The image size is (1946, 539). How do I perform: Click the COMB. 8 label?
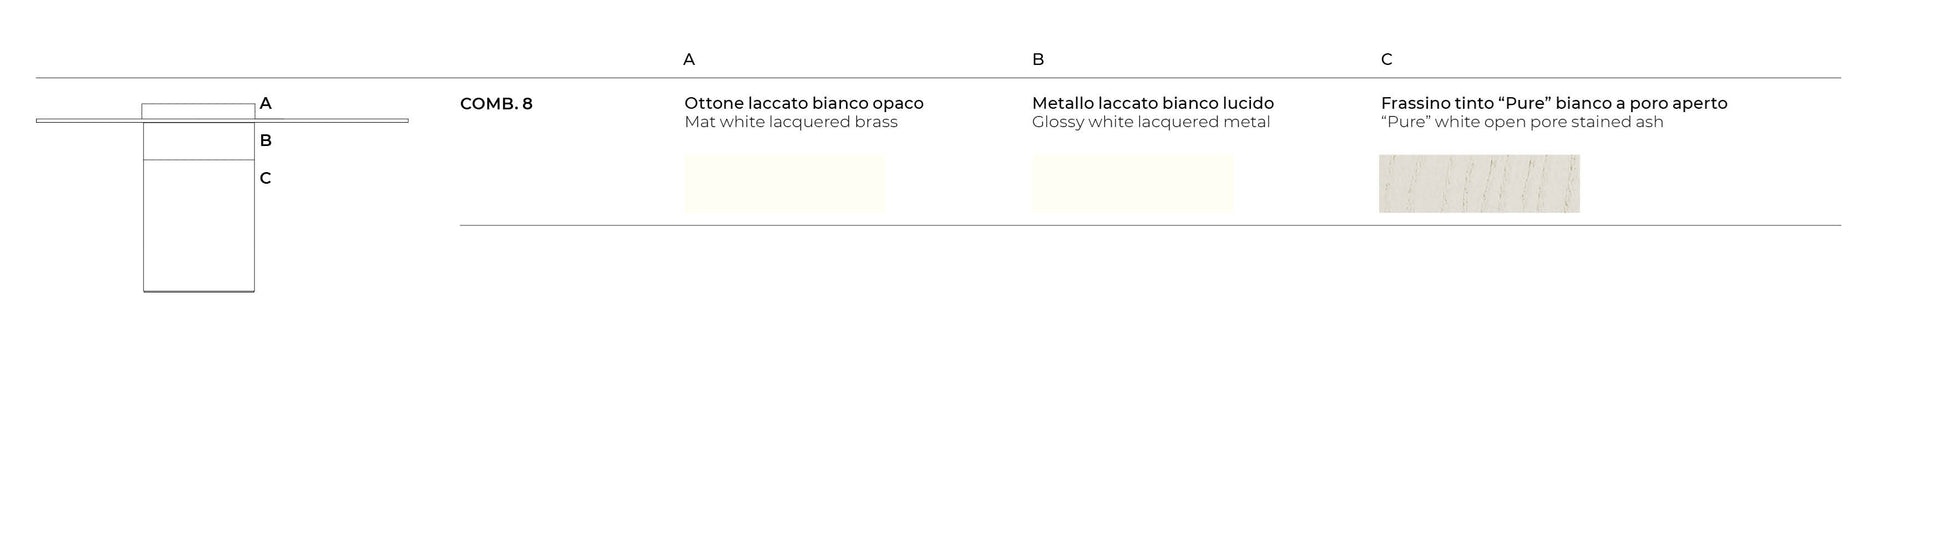pyautogui.click(x=496, y=103)
